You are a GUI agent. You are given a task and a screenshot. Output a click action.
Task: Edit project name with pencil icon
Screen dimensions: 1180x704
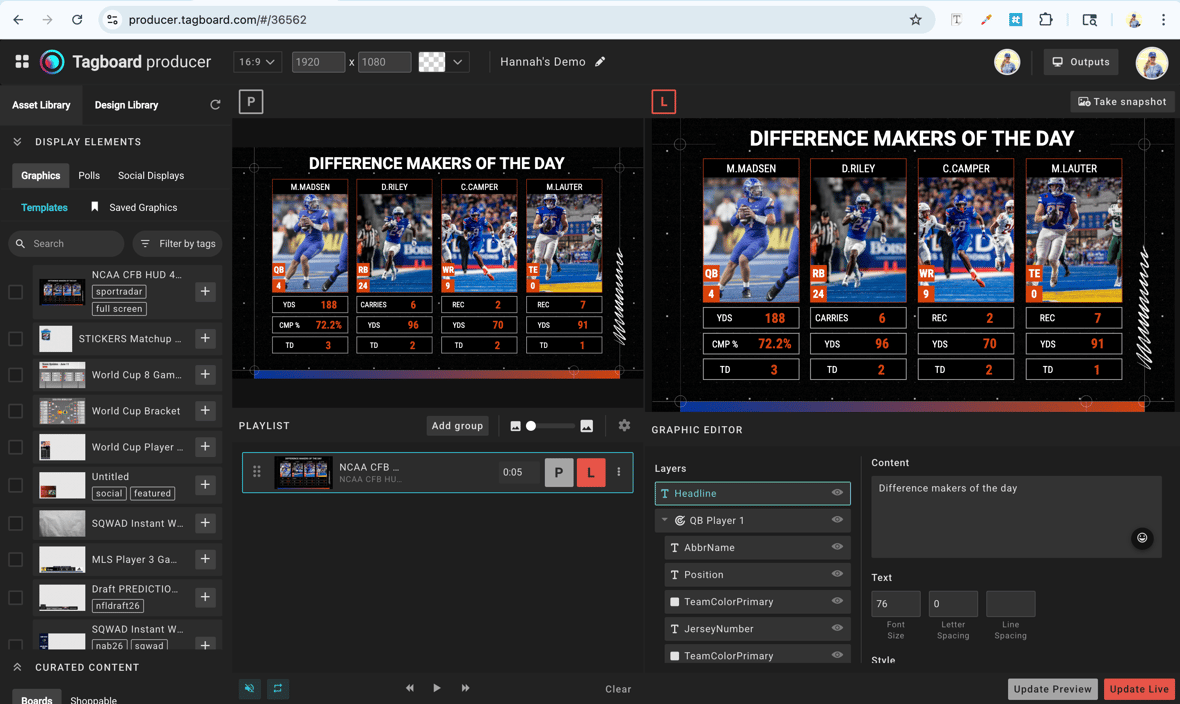point(600,62)
